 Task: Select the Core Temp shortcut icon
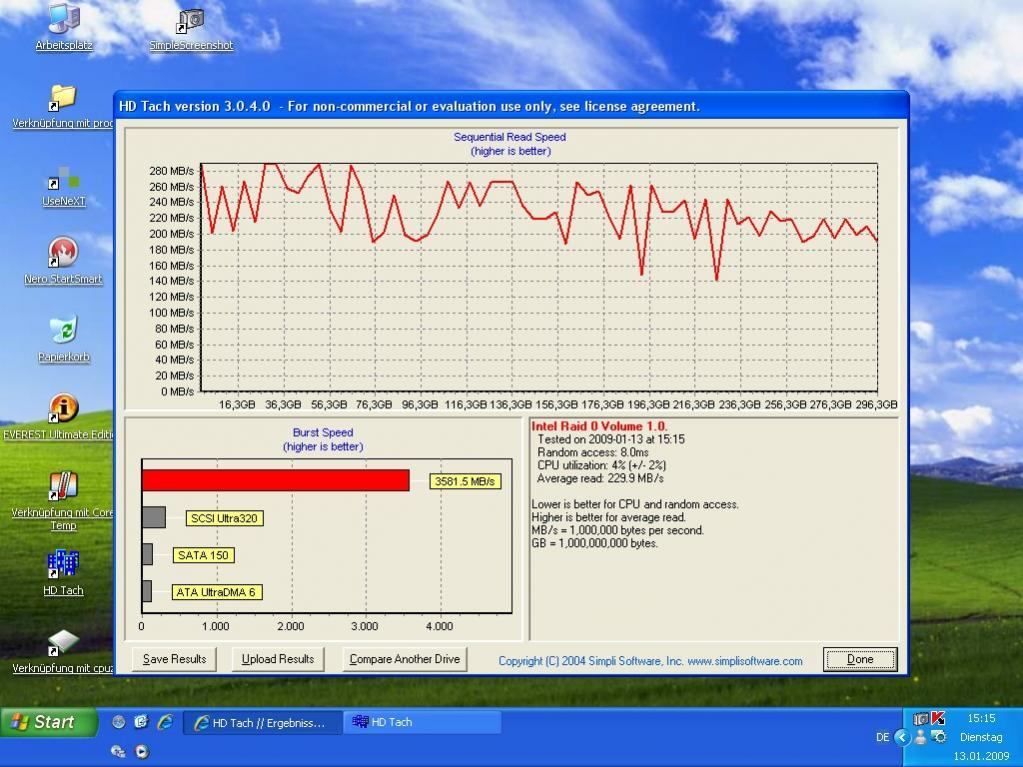tap(63, 501)
